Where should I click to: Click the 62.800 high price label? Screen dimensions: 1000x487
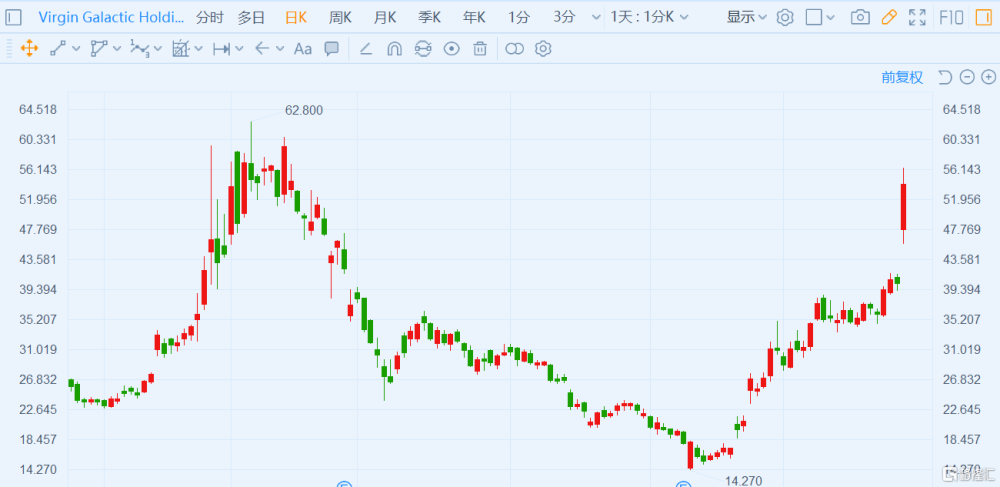(304, 110)
